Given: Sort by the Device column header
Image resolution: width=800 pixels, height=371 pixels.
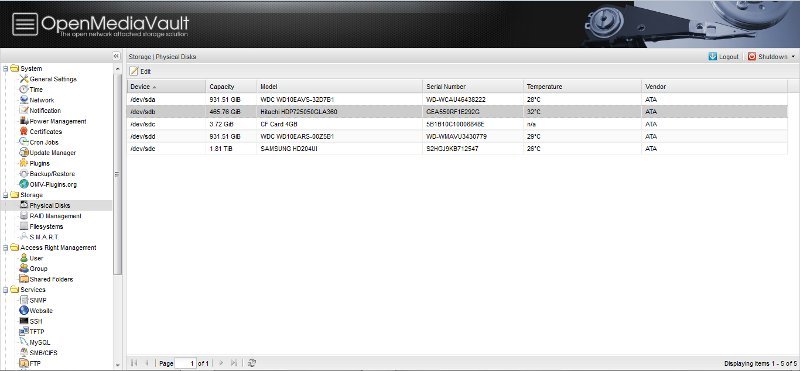Looking at the screenshot, I should (x=166, y=87).
